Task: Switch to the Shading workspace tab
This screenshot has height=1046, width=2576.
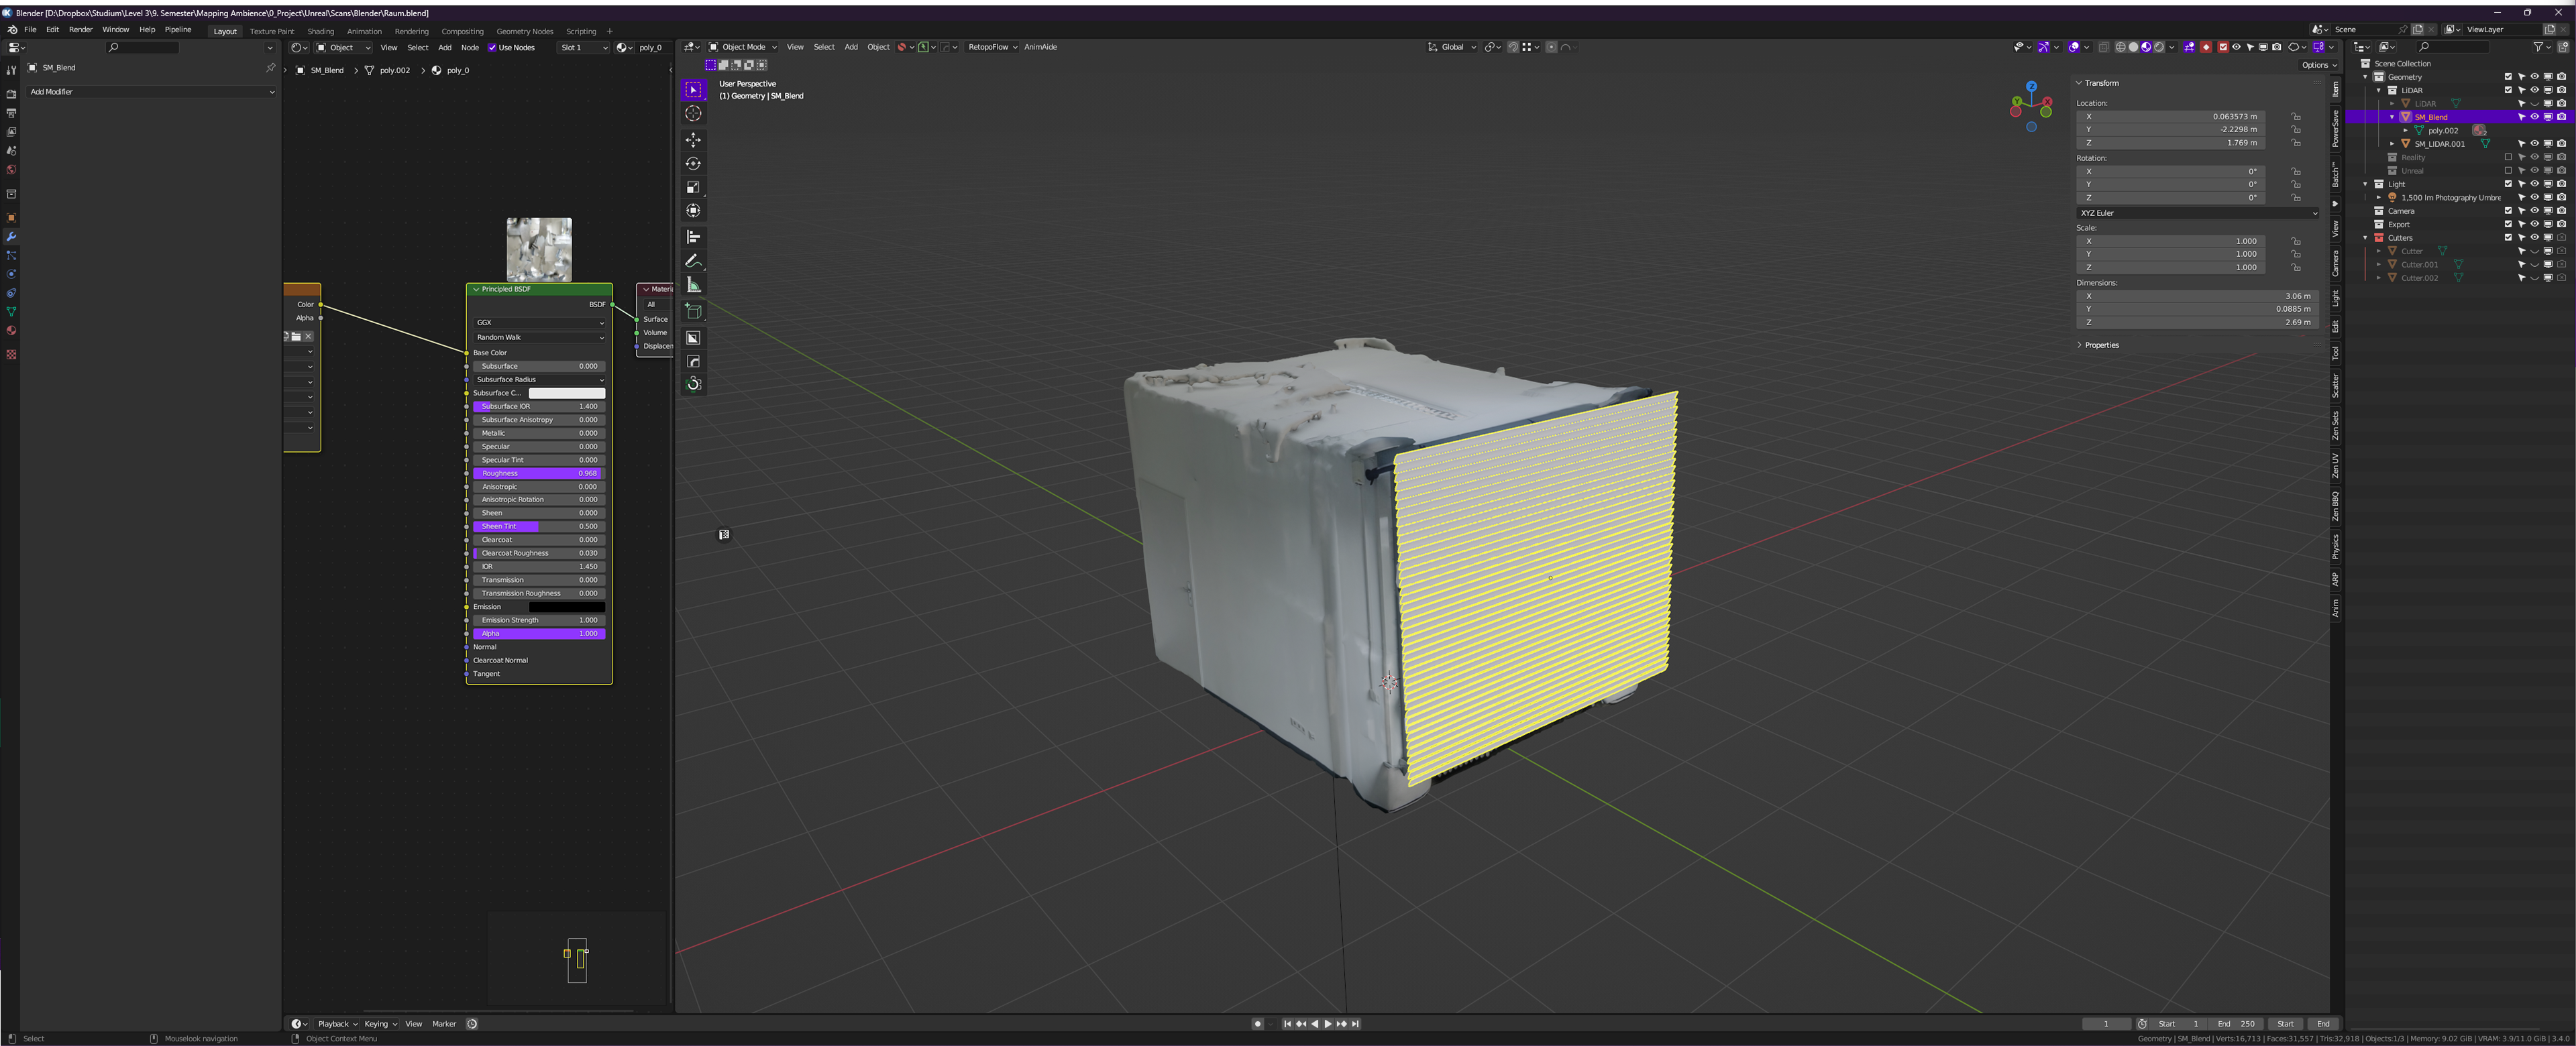Action: (320, 31)
